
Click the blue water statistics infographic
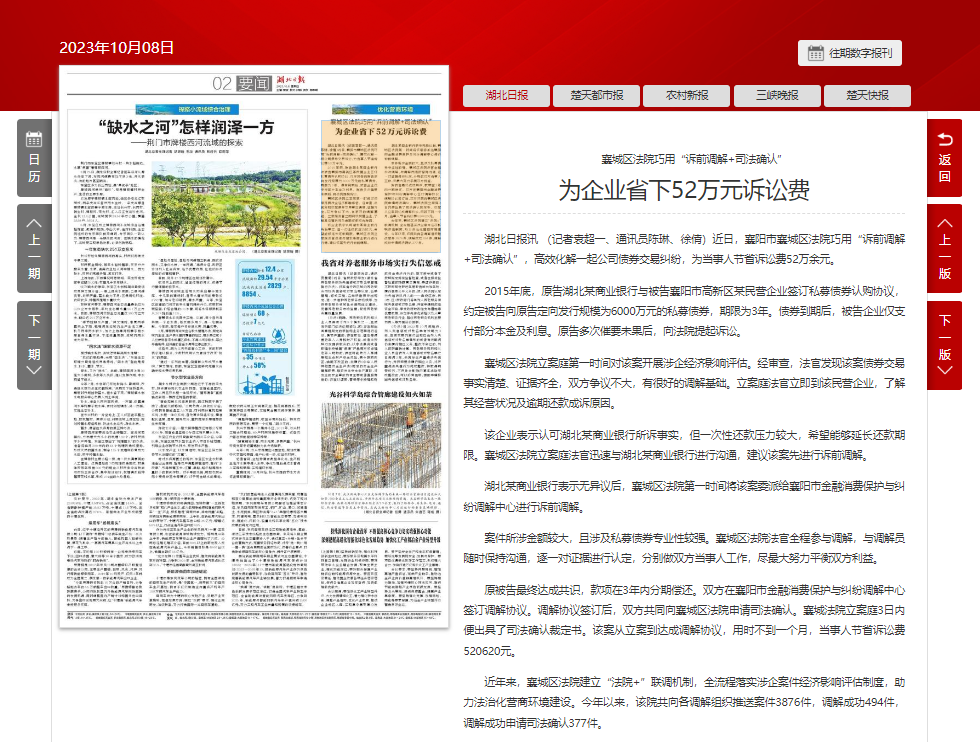[x=266, y=328]
